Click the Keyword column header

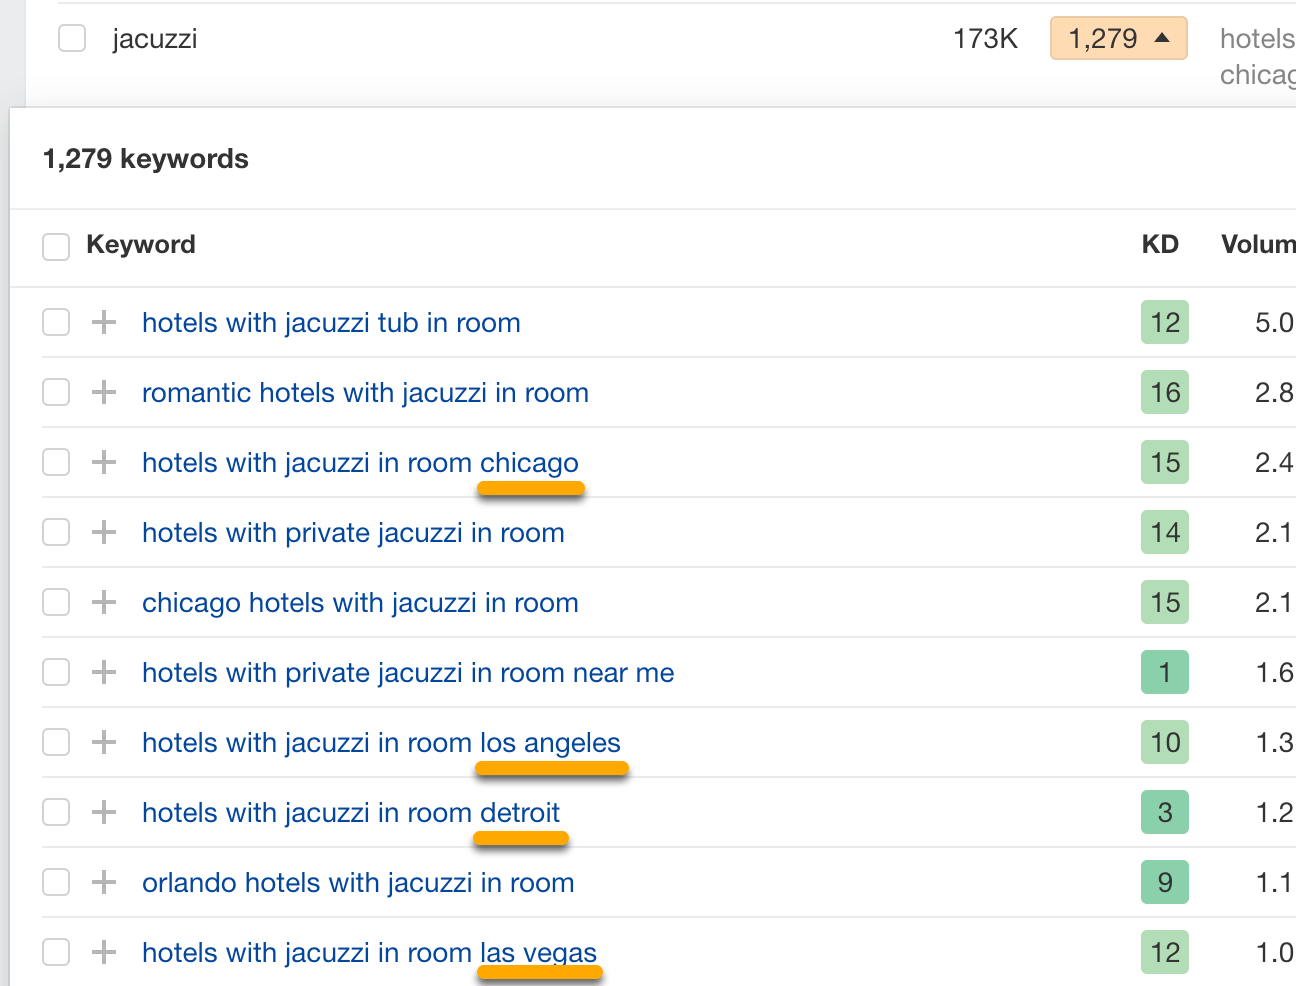click(x=140, y=245)
